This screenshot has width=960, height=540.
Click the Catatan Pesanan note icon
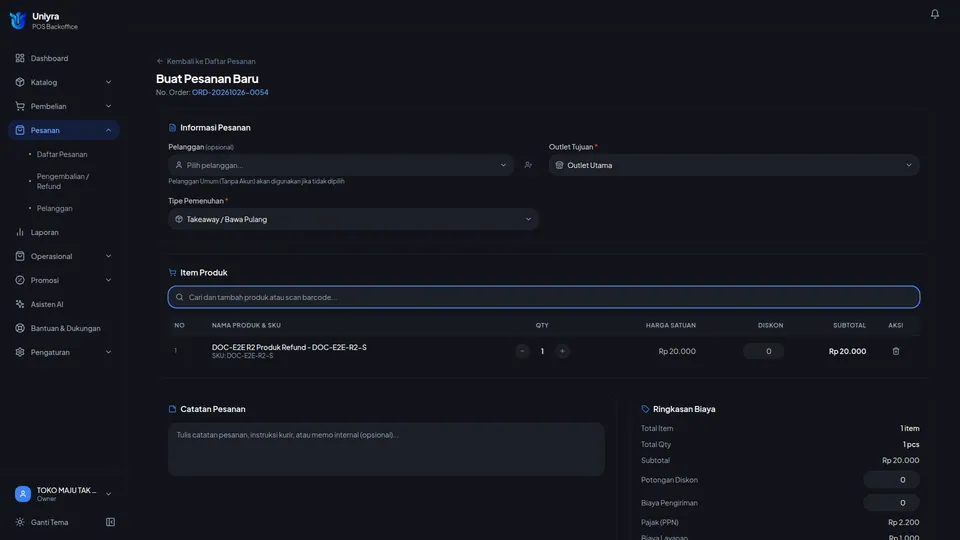172,409
